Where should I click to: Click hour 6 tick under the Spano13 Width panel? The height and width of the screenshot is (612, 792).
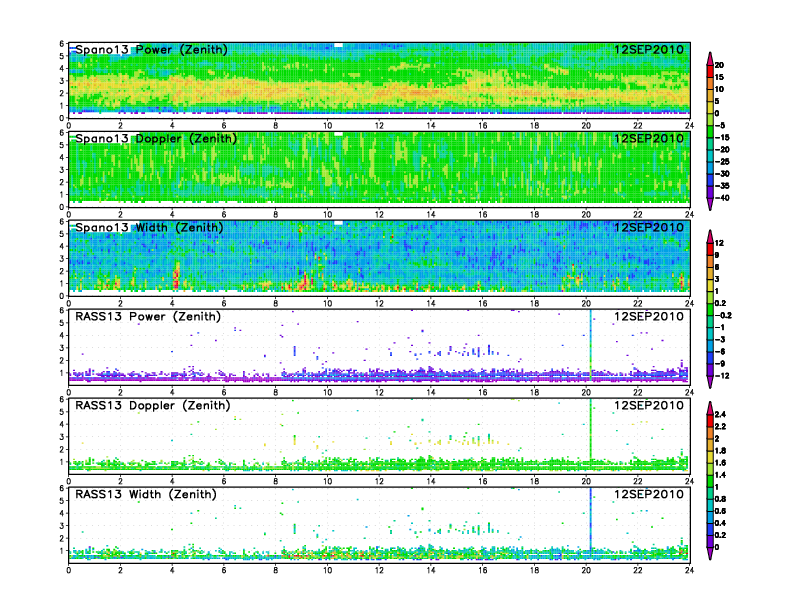(x=224, y=303)
